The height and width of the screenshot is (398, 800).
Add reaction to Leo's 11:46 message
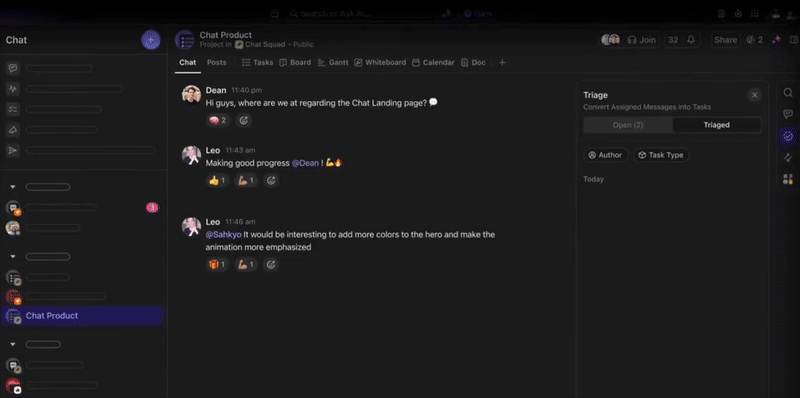pyautogui.click(x=271, y=264)
